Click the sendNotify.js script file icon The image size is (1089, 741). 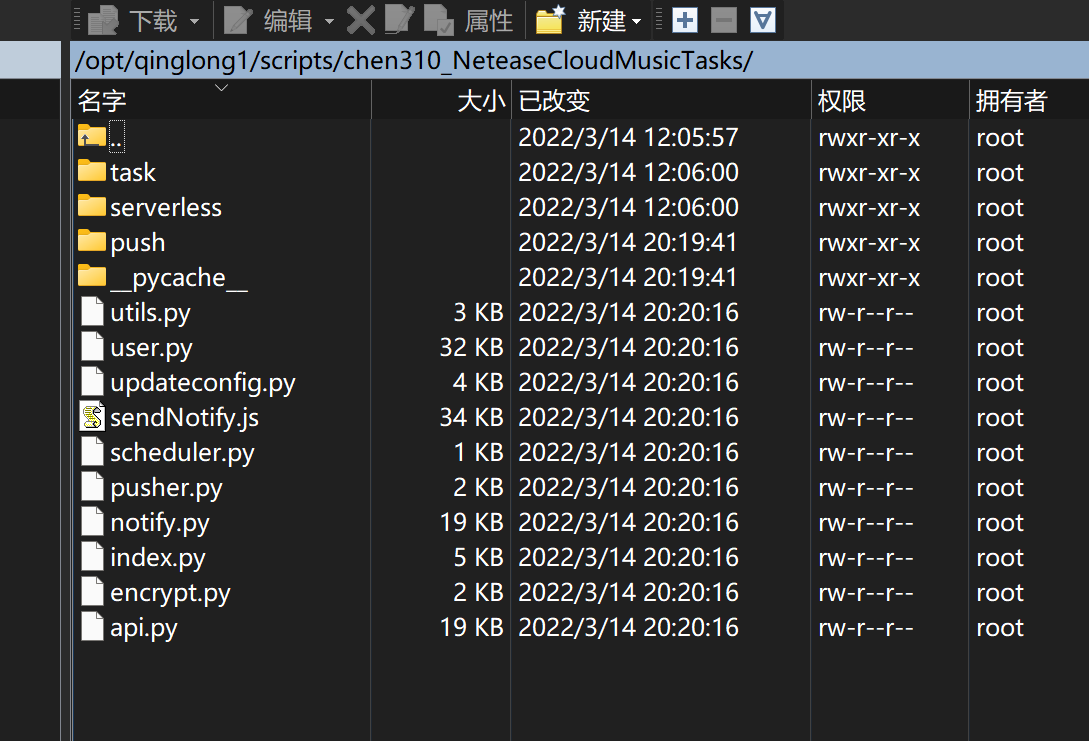(91, 416)
